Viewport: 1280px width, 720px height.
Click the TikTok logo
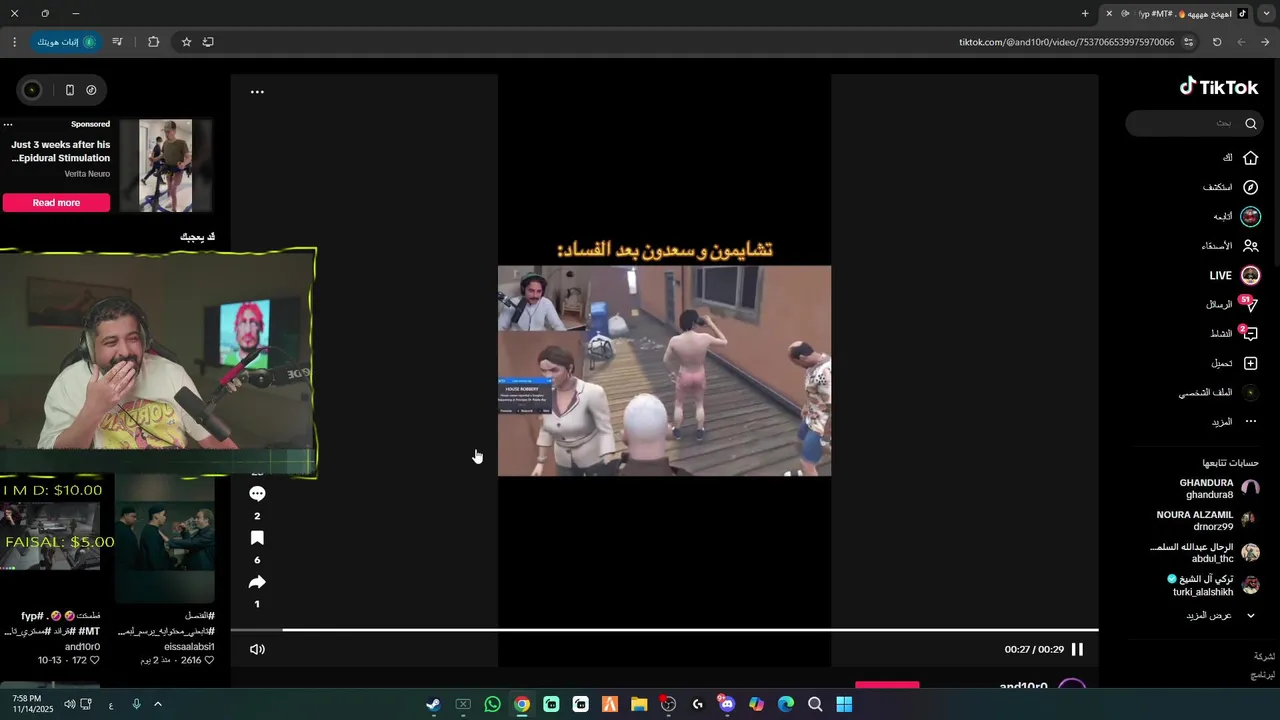tap(1219, 87)
